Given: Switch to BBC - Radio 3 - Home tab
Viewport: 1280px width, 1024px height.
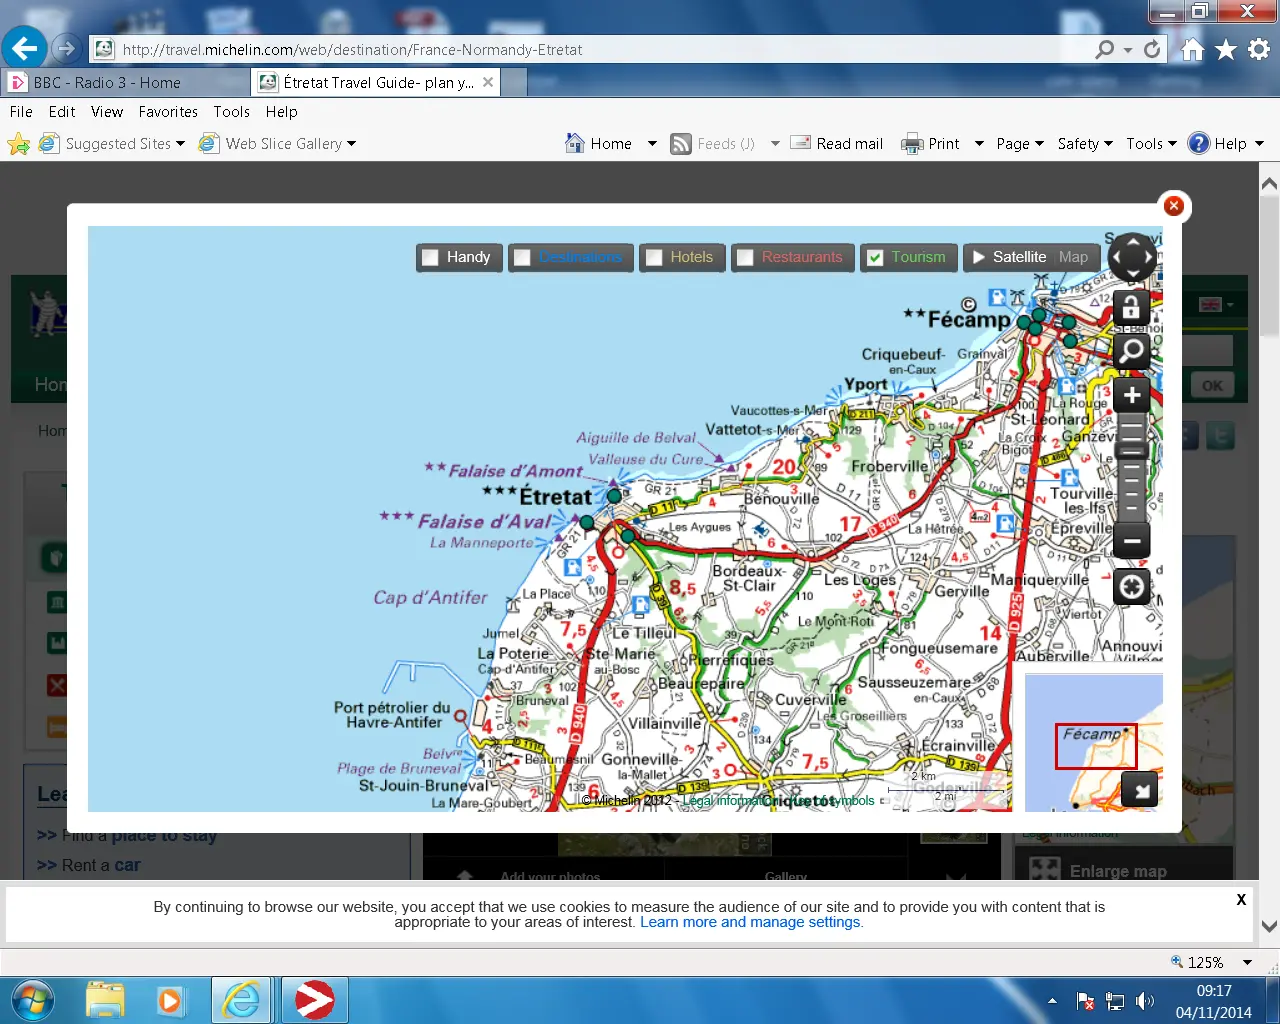Looking at the screenshot, I should click(125, 82).
